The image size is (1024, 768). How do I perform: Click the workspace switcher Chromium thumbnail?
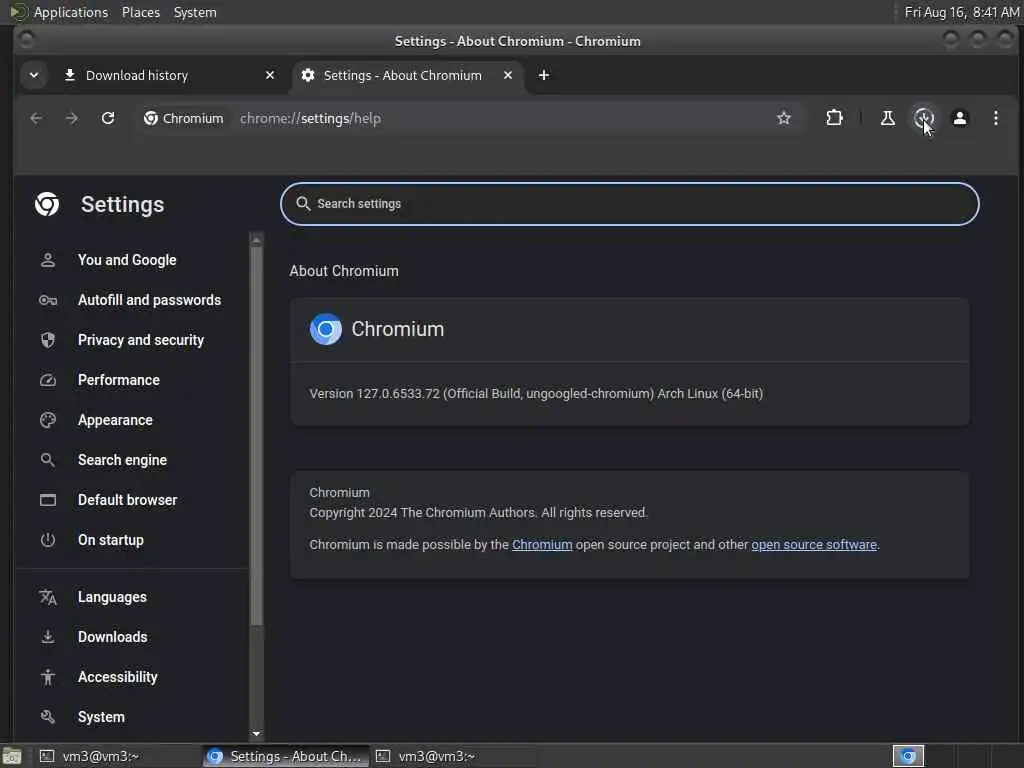pyautogui.click(x=908, y=756)
